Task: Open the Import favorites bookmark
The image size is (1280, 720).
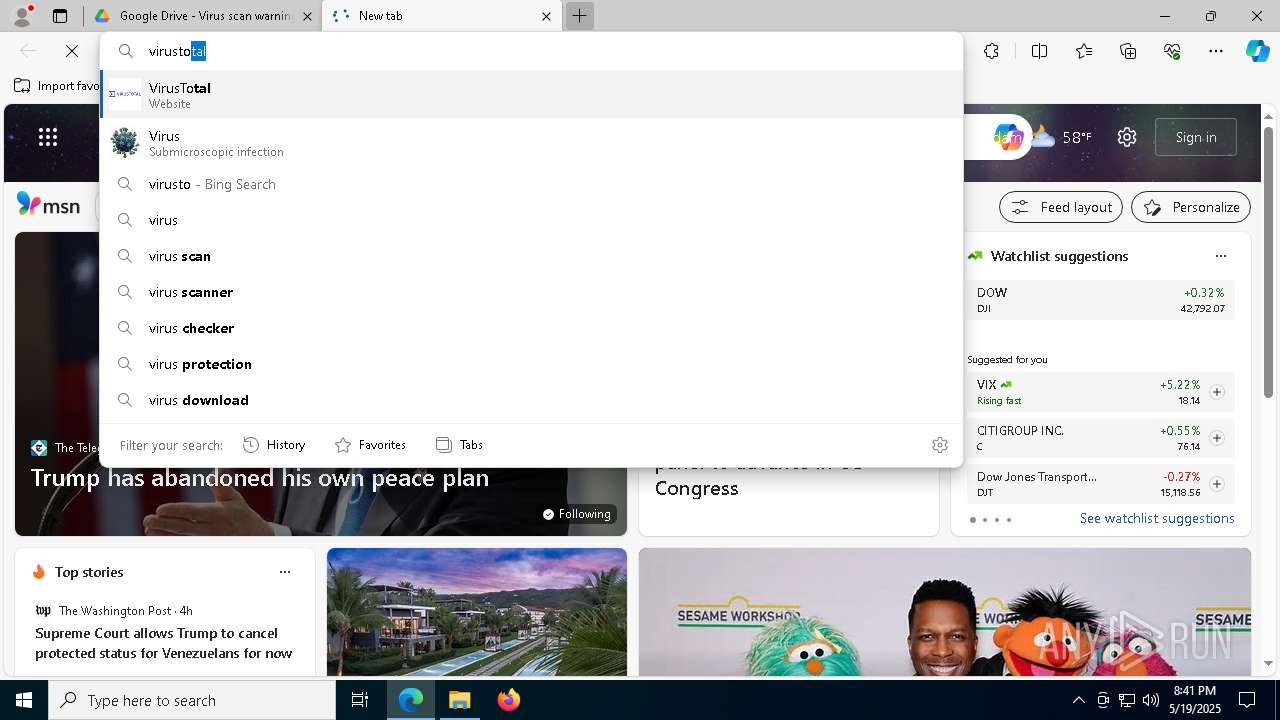Action: pos(57,86)
